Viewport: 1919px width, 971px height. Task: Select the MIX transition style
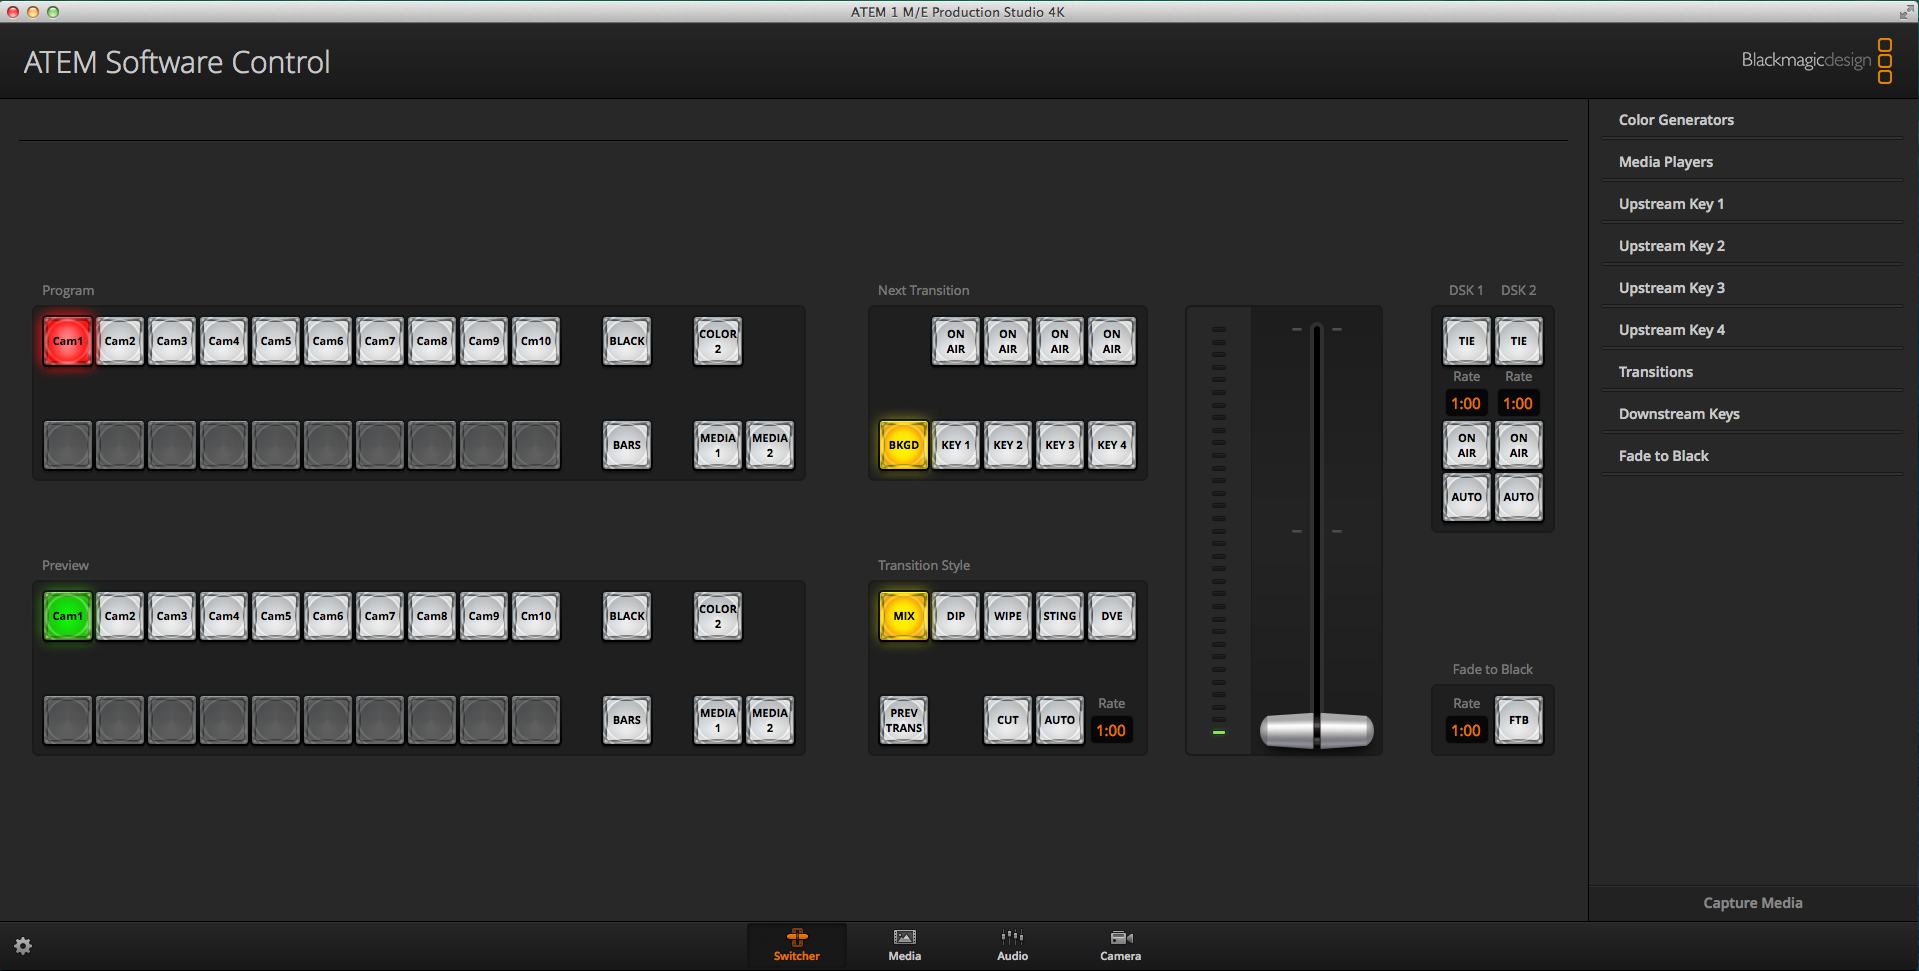904,616
